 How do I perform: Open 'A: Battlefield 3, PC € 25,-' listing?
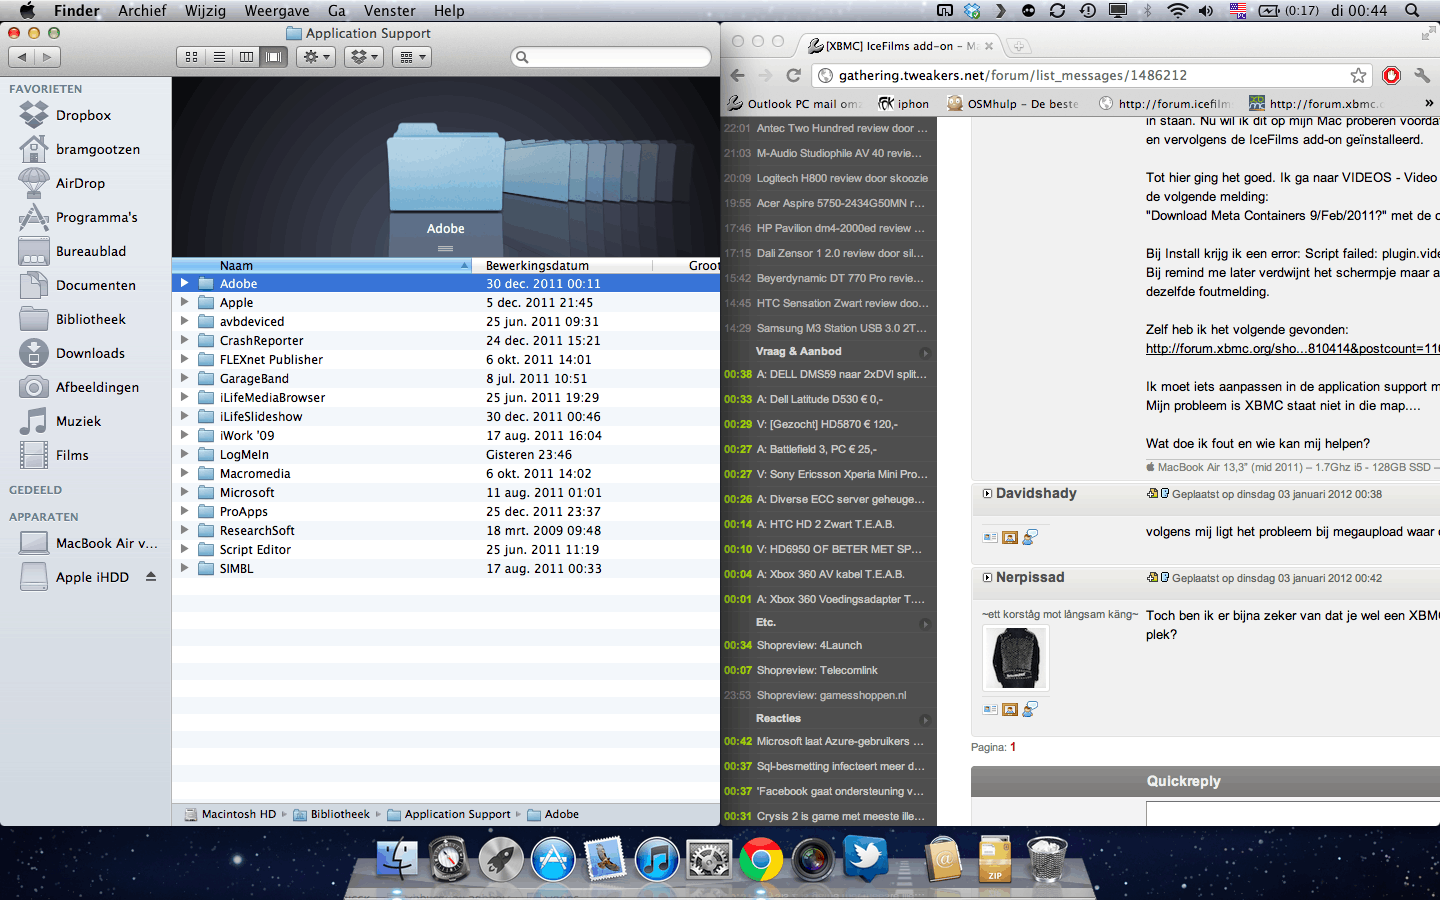point(816,449)
